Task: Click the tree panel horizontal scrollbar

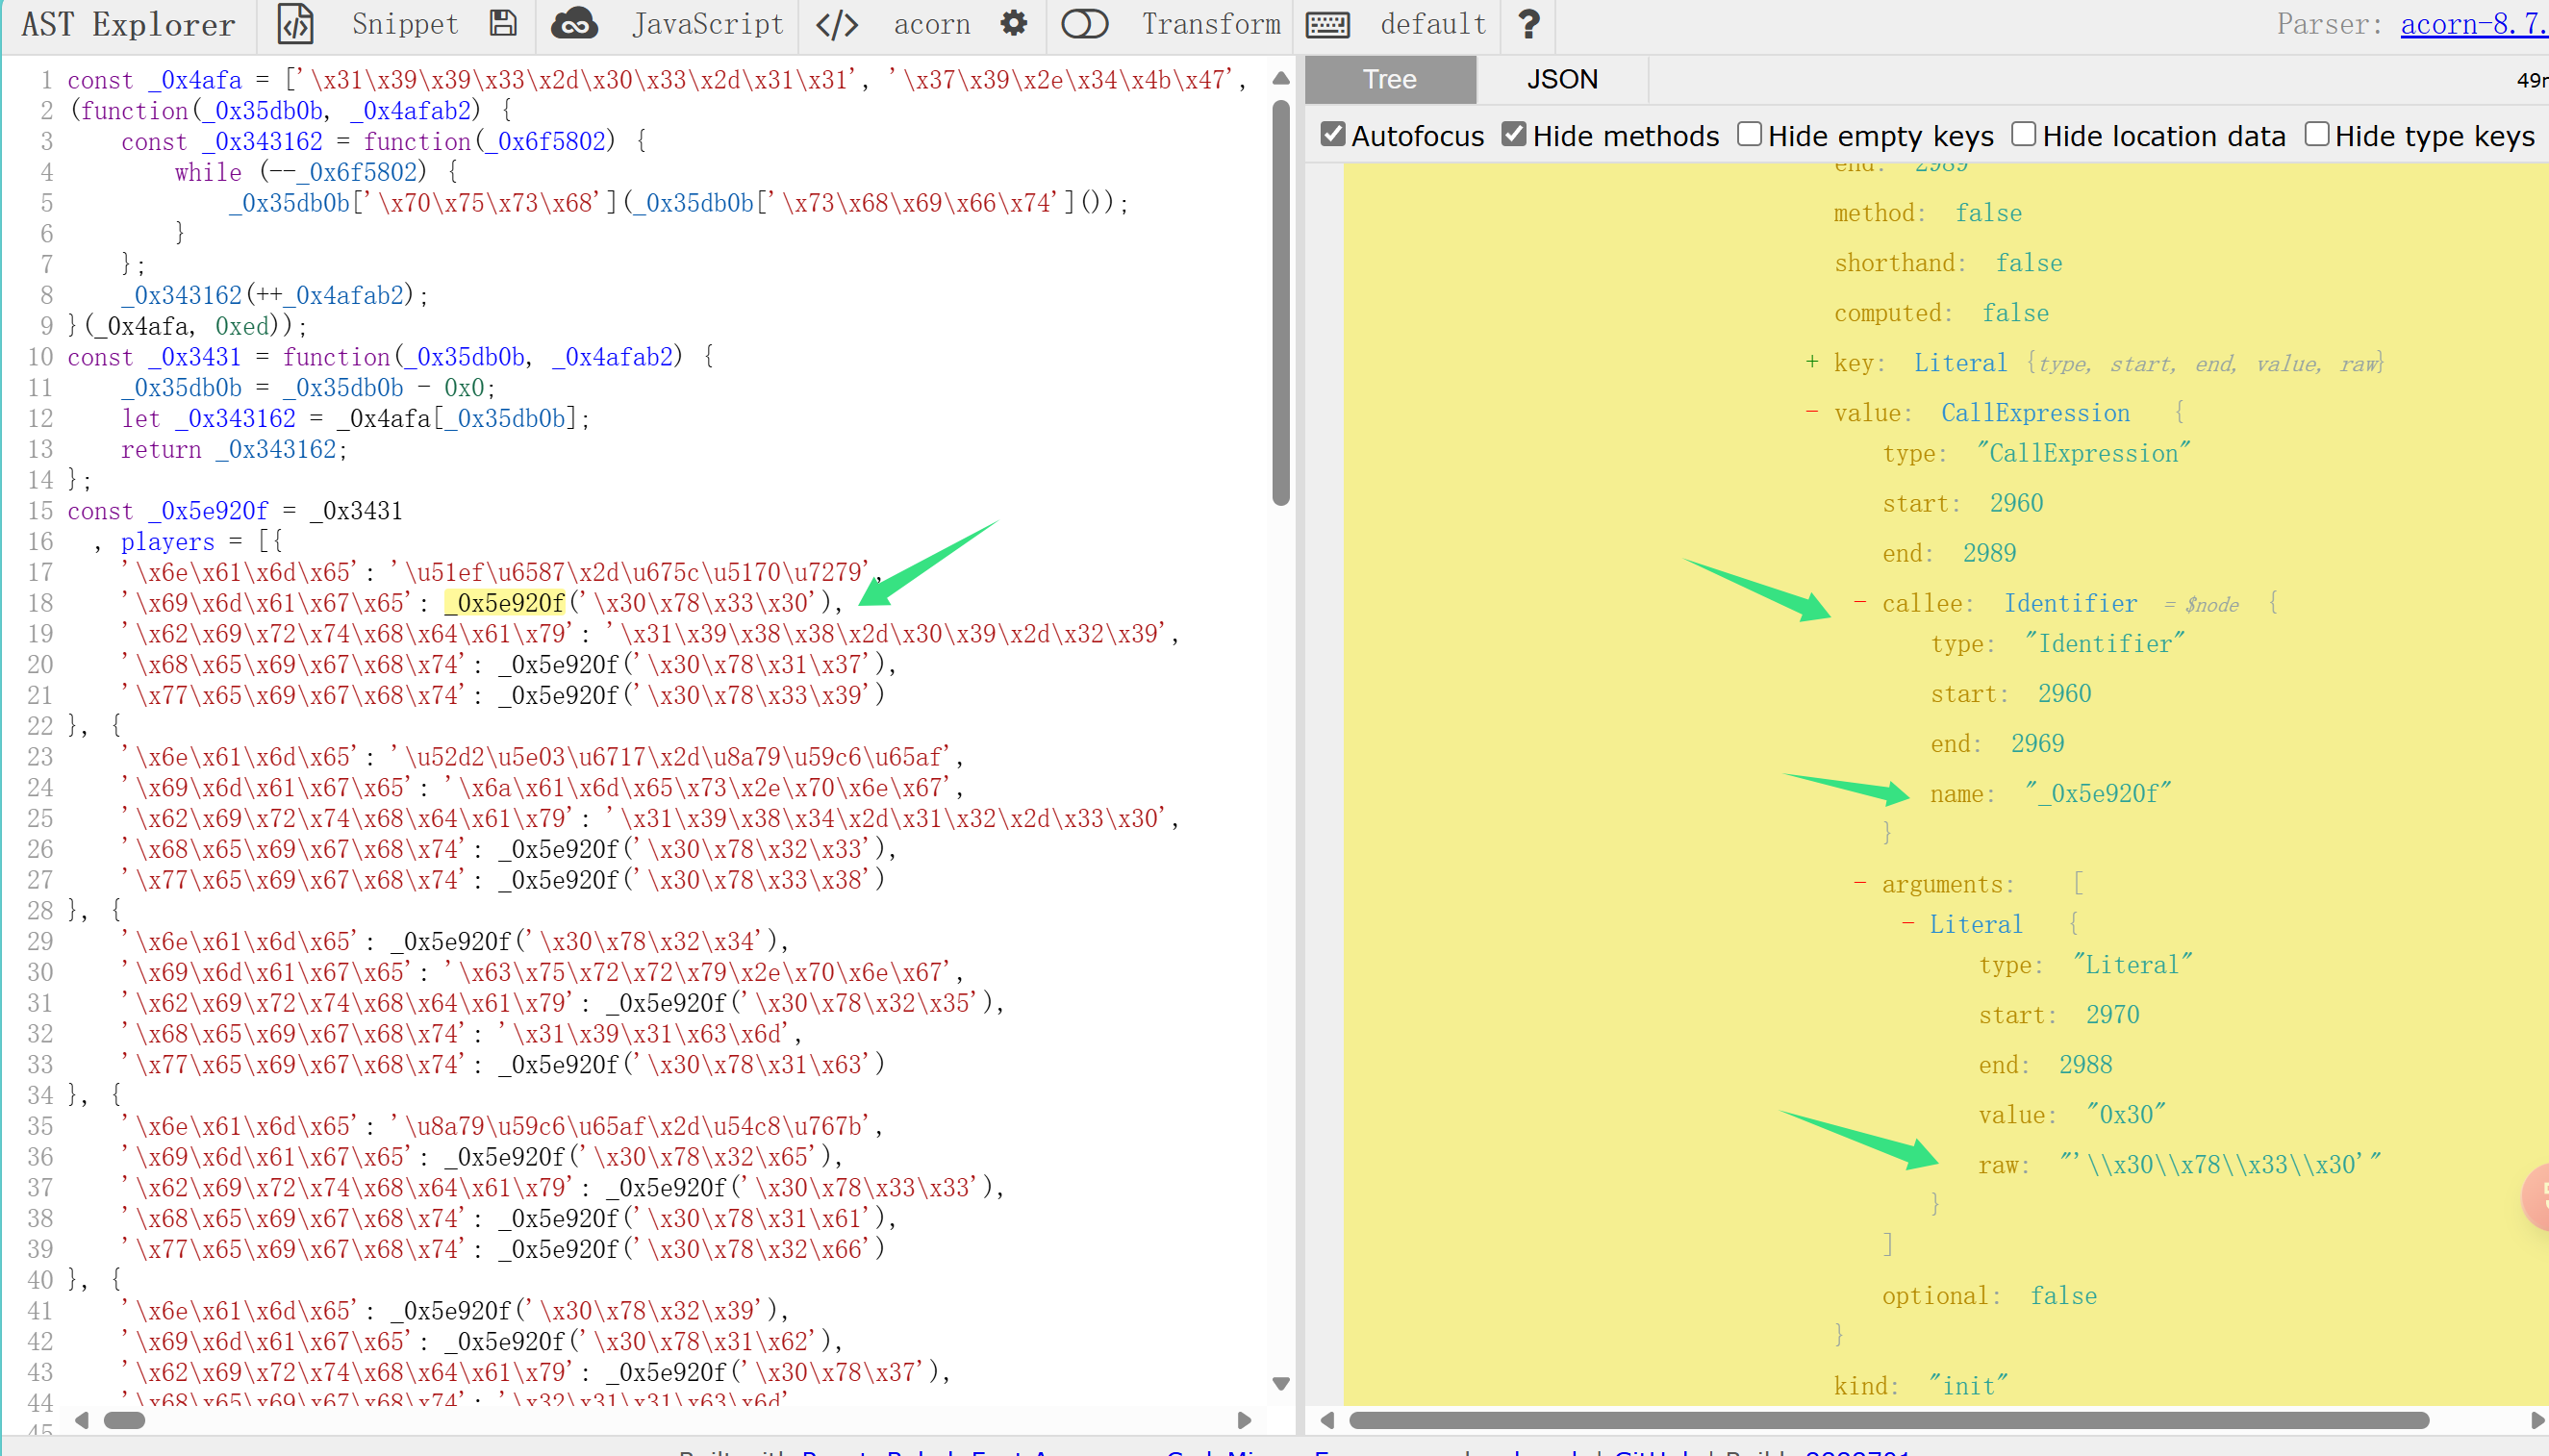Action: (1888, 1420)
